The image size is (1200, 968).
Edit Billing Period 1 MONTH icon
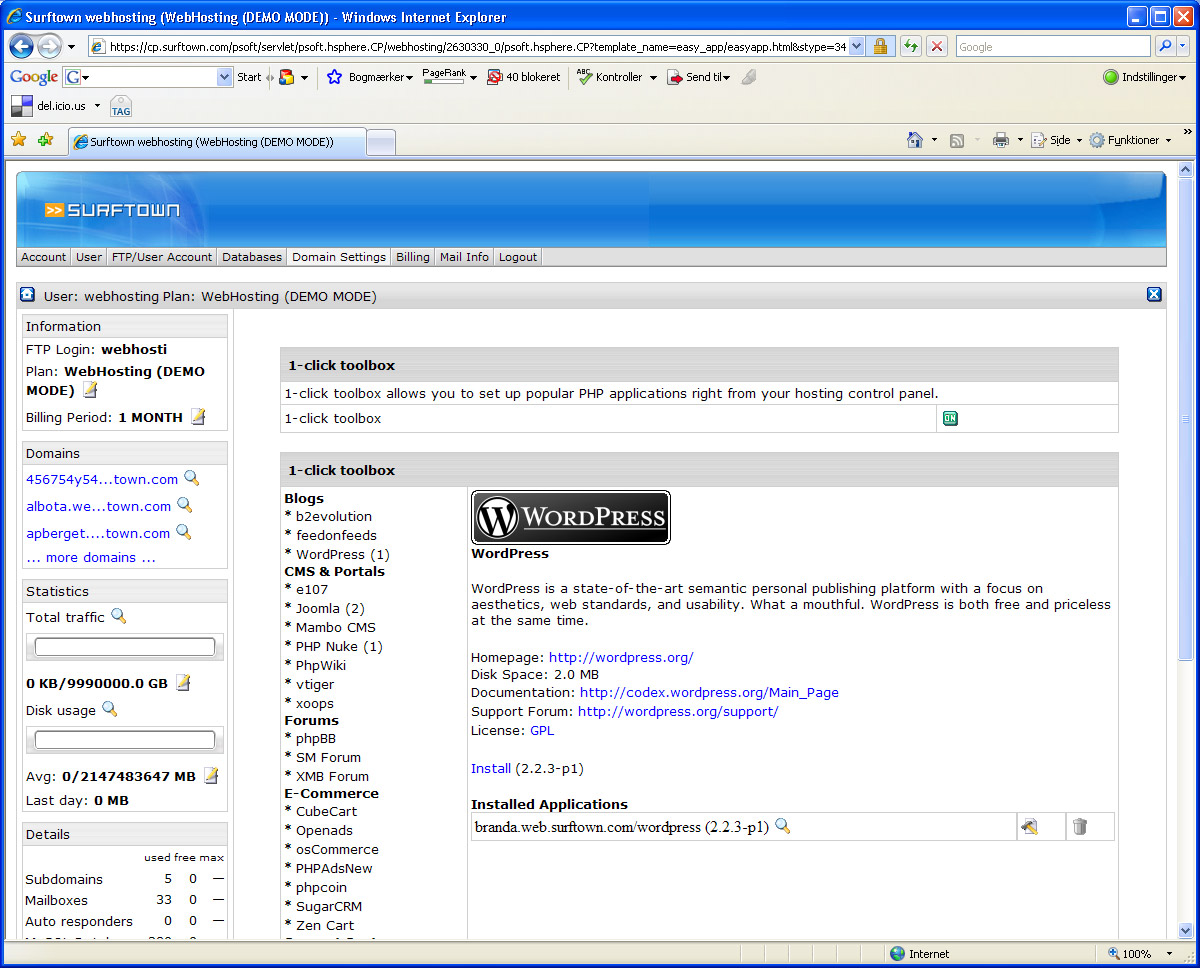pyautogui.click(x=198, y=416)
